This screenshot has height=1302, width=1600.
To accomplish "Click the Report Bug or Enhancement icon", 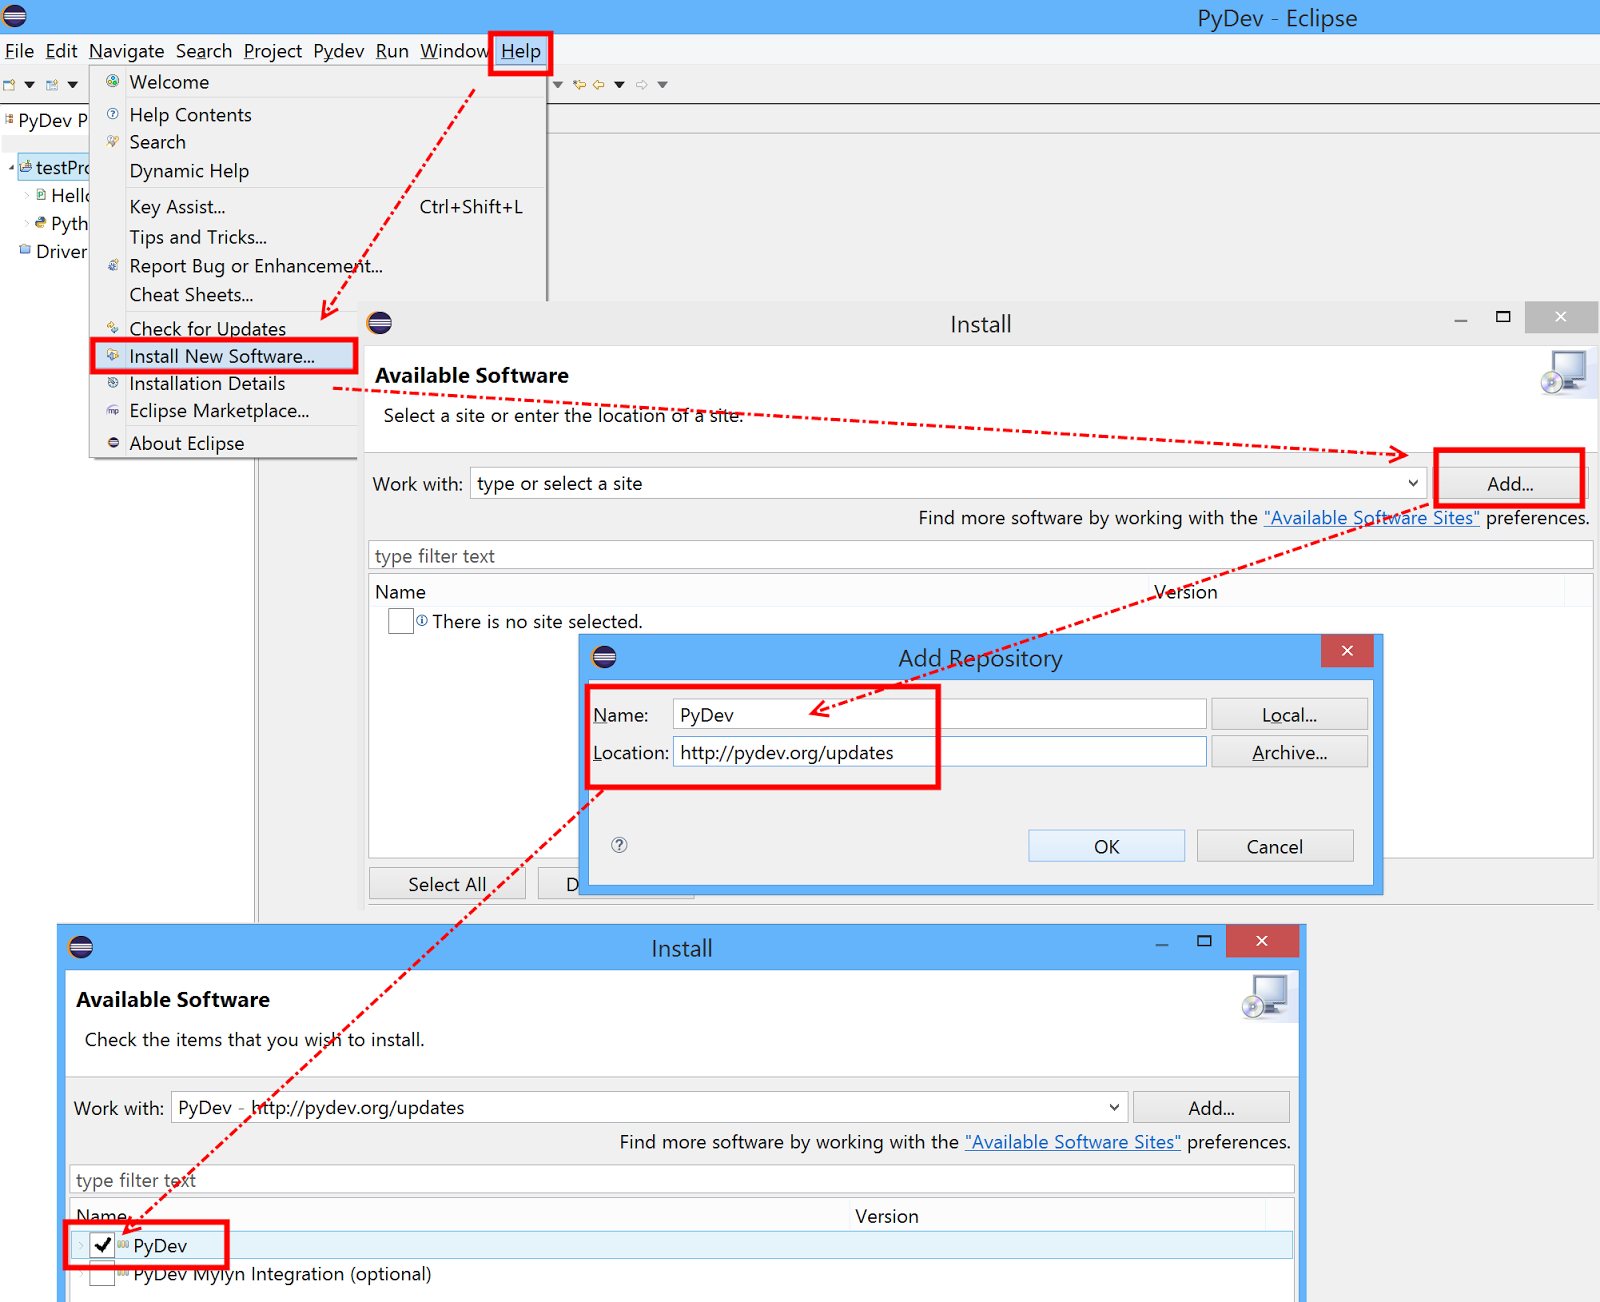I will click(x=113, y=265).
